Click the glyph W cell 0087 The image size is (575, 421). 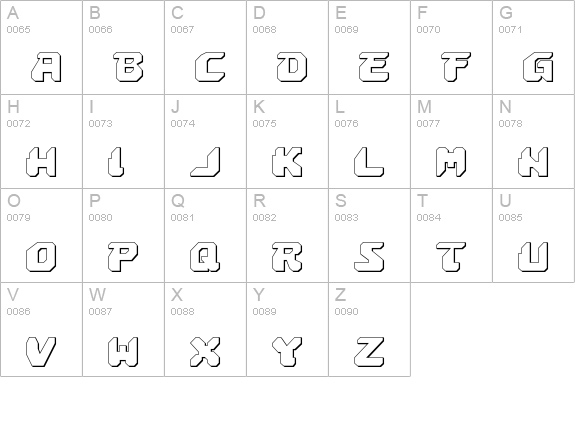(x=123, y=329)
